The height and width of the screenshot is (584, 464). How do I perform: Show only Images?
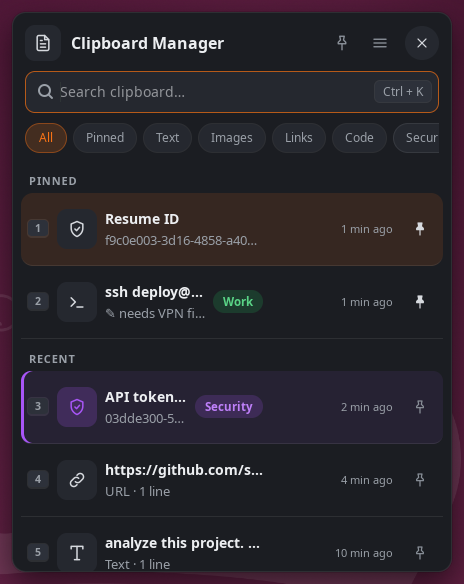click(232, 138)
